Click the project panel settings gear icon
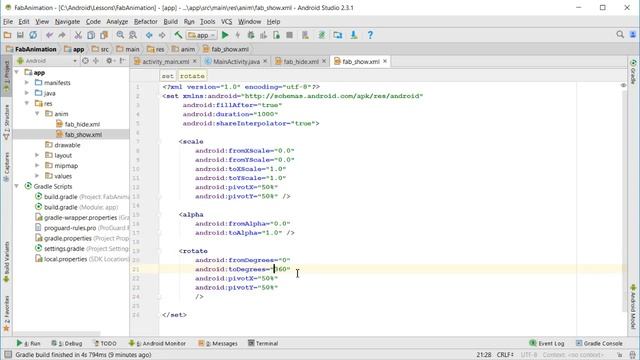The height and width of the screenshot is (360, 640). (x=109, y=61)
